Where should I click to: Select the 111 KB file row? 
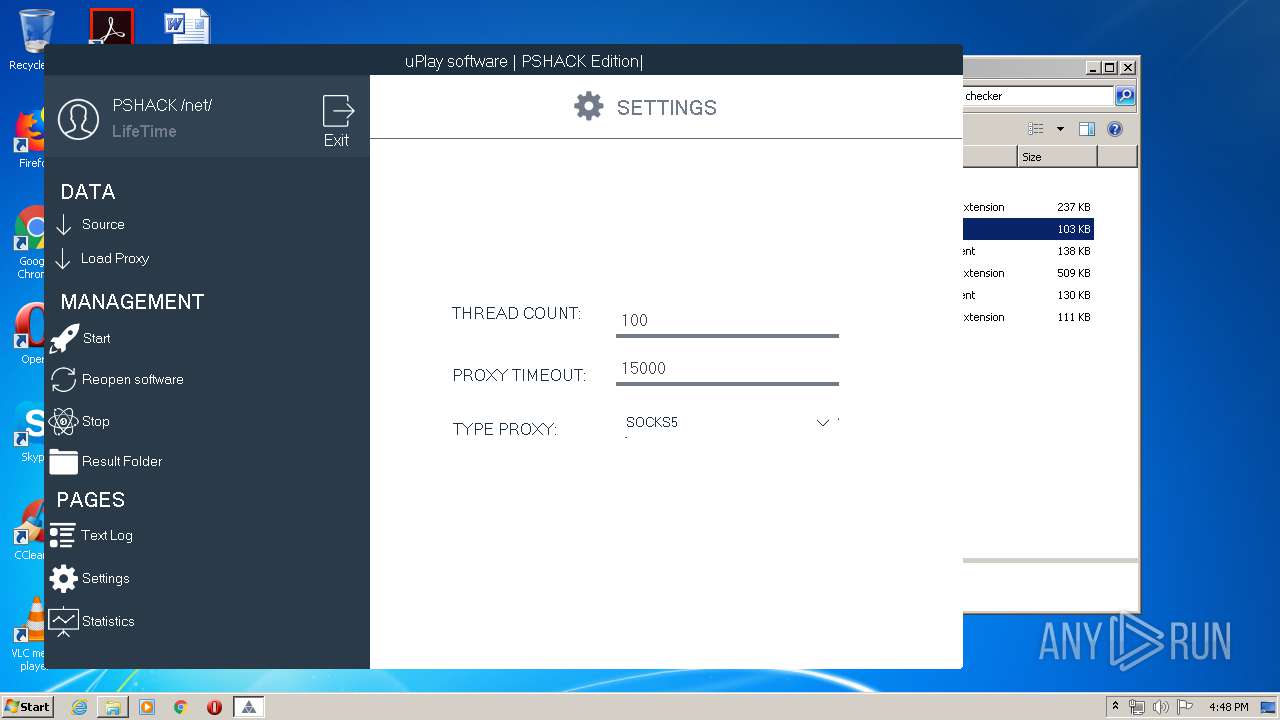click(1028, 317)
